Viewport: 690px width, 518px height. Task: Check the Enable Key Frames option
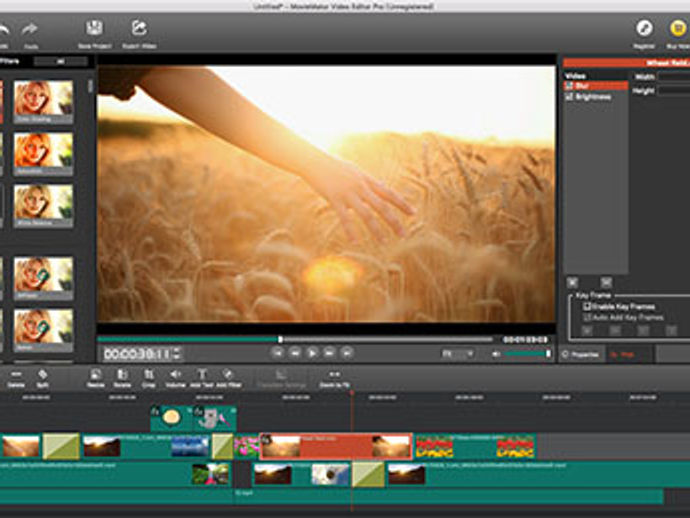(x=587, y=306)
